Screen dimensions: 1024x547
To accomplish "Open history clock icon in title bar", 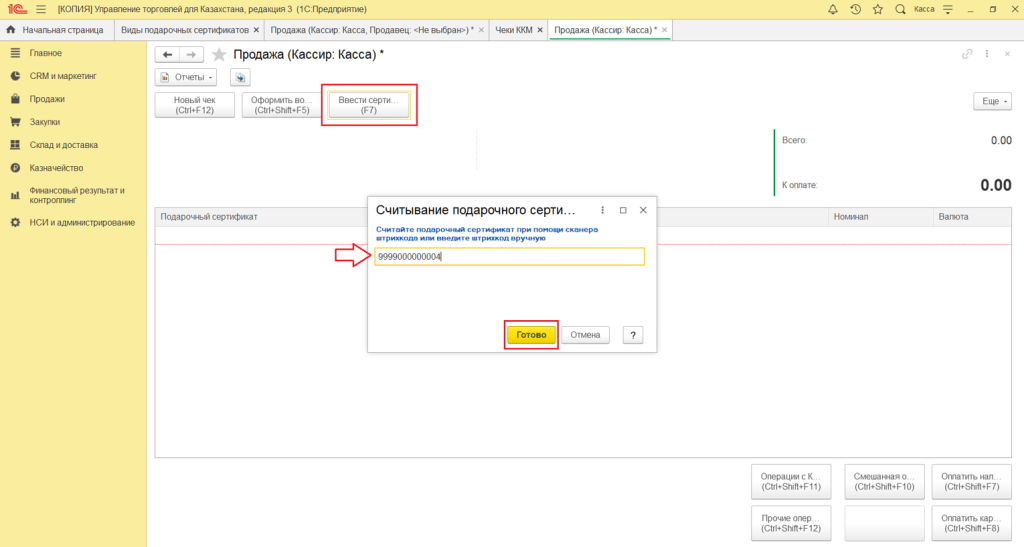I will (856, 9).
